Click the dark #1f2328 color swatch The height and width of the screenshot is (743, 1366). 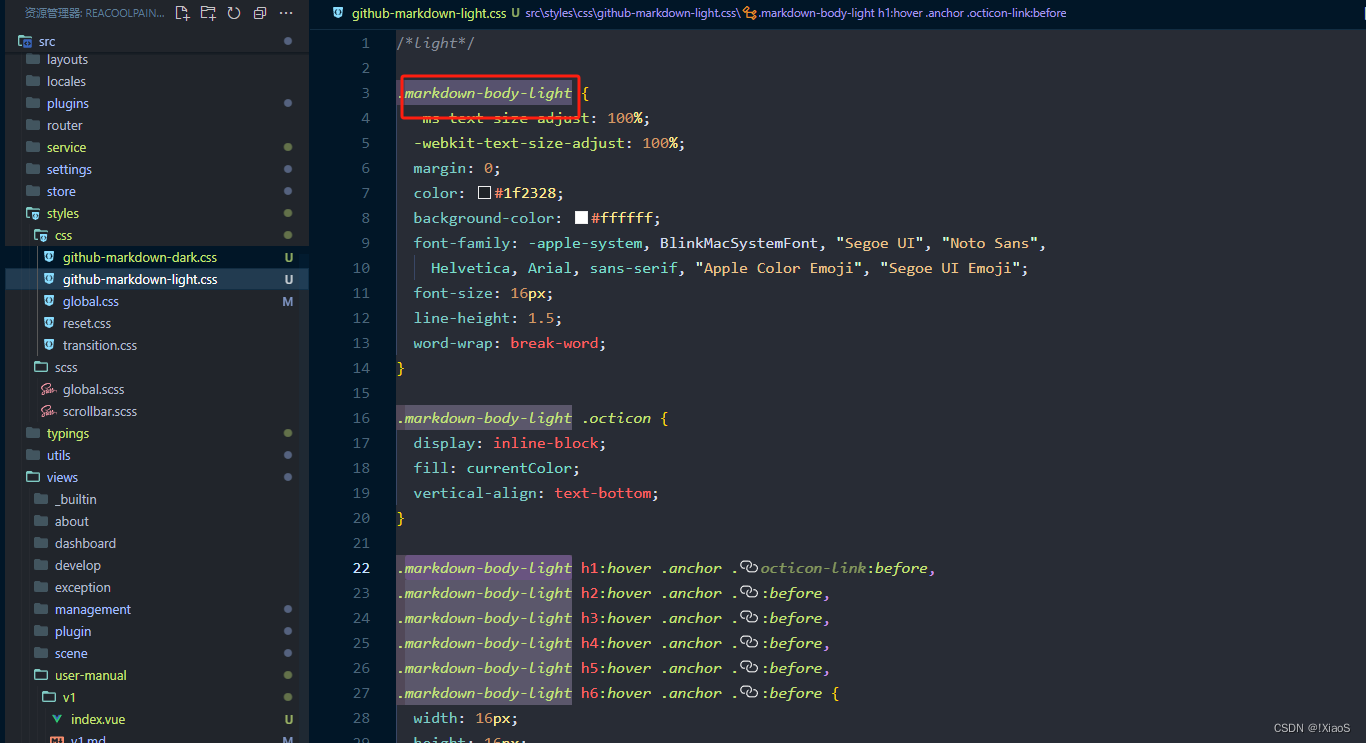[x=483, y=192]
